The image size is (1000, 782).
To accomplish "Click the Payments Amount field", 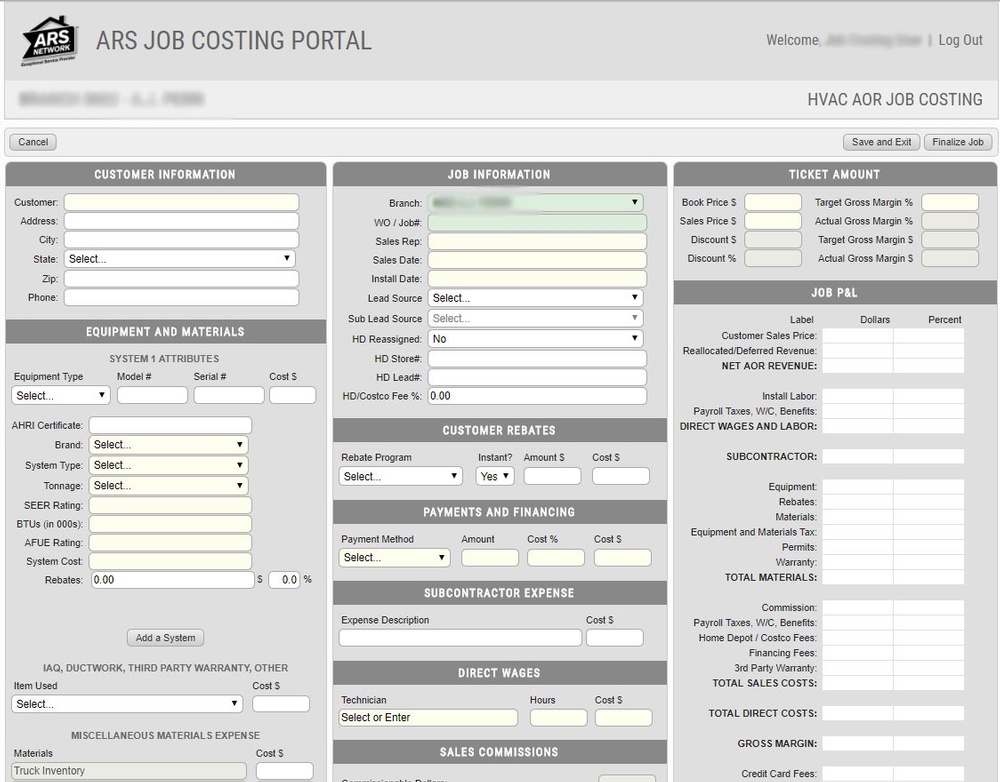I will 490,557.
